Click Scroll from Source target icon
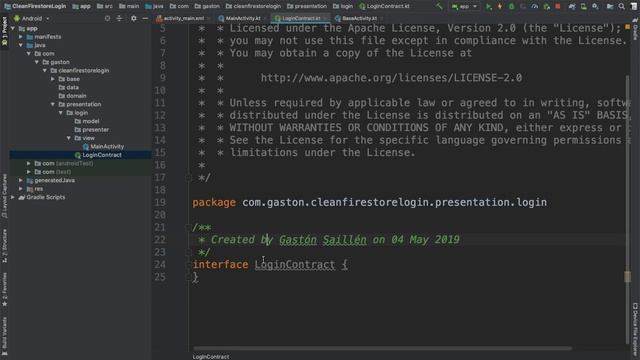This screenshot has height=360, width=640. pyautogui.click(x=107, y=18)
